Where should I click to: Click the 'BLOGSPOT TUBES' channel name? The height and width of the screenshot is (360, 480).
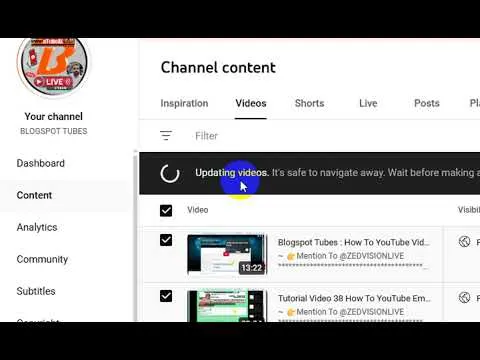click(x=54, y=131)
